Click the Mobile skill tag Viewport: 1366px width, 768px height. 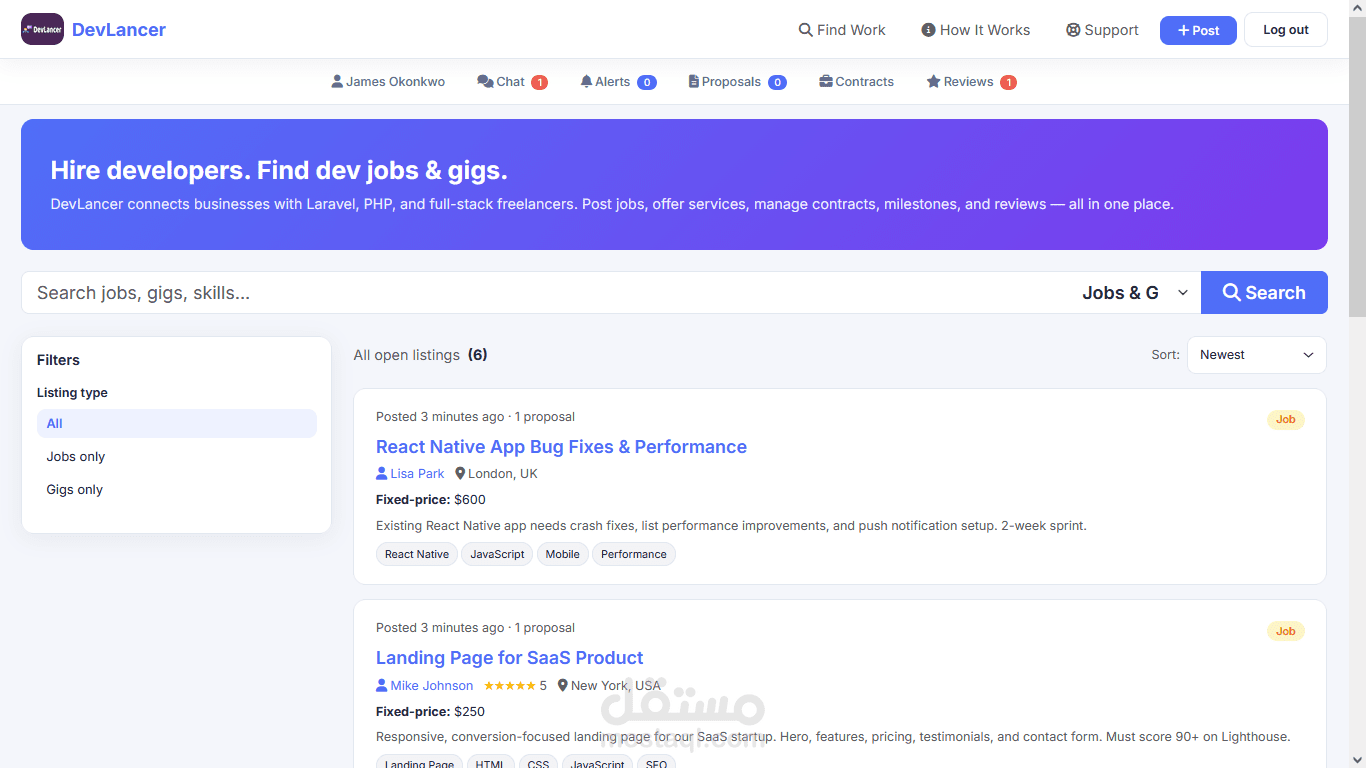pyautogui.click(x=562, y=554)
